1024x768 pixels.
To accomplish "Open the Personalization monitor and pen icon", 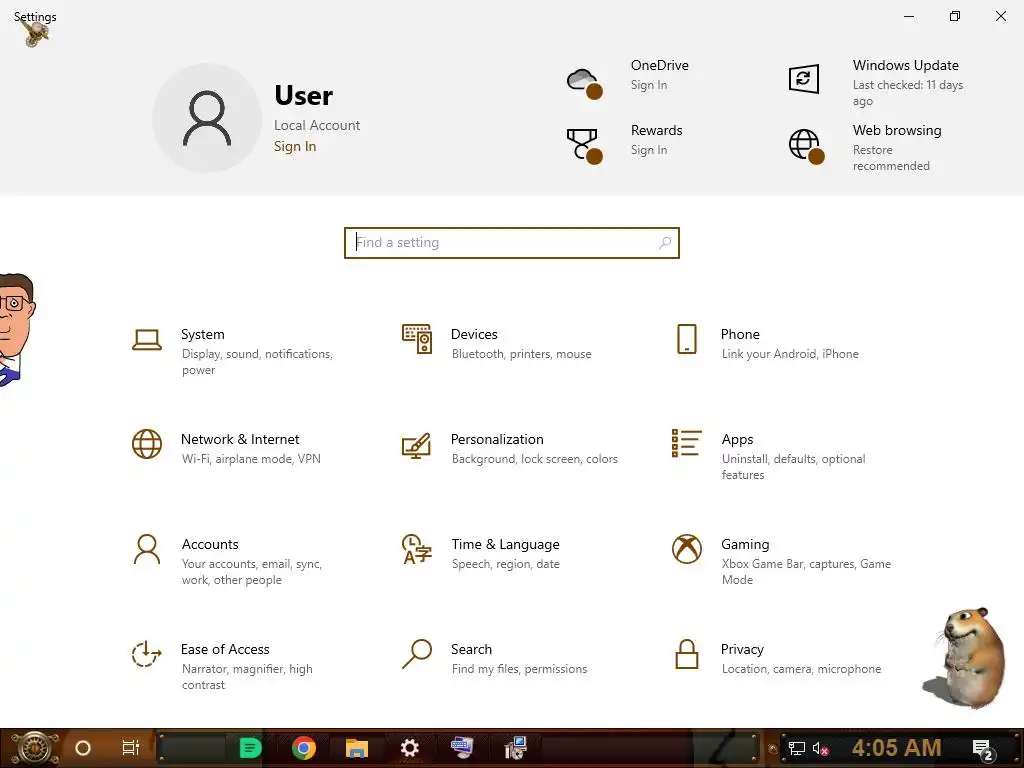I will tap(417, 445).
